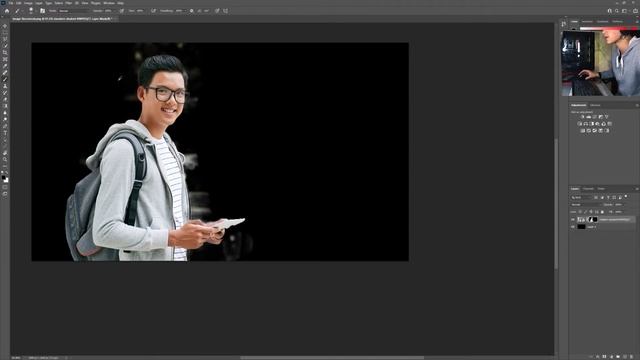This screenshot has height=360, width=640.
Task: Add a Levels adjustment layer
Action: point(589,116)
